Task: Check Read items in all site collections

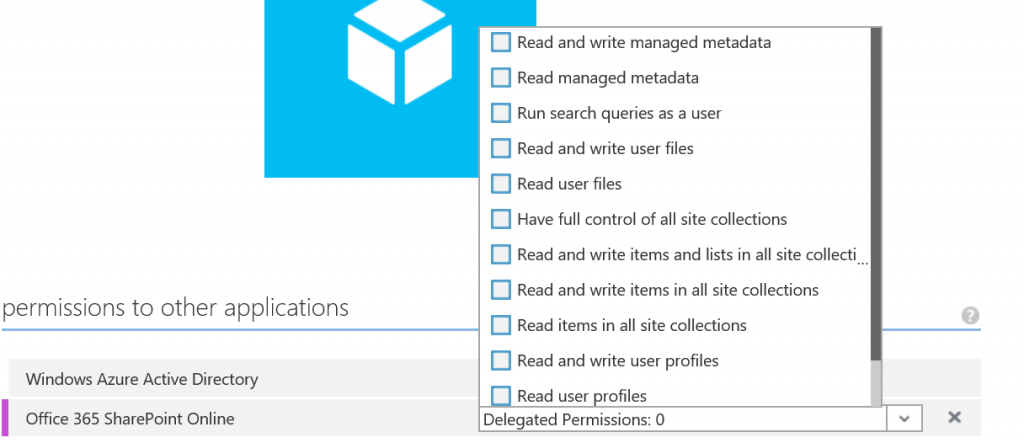Action: click(x=501, y=325)
